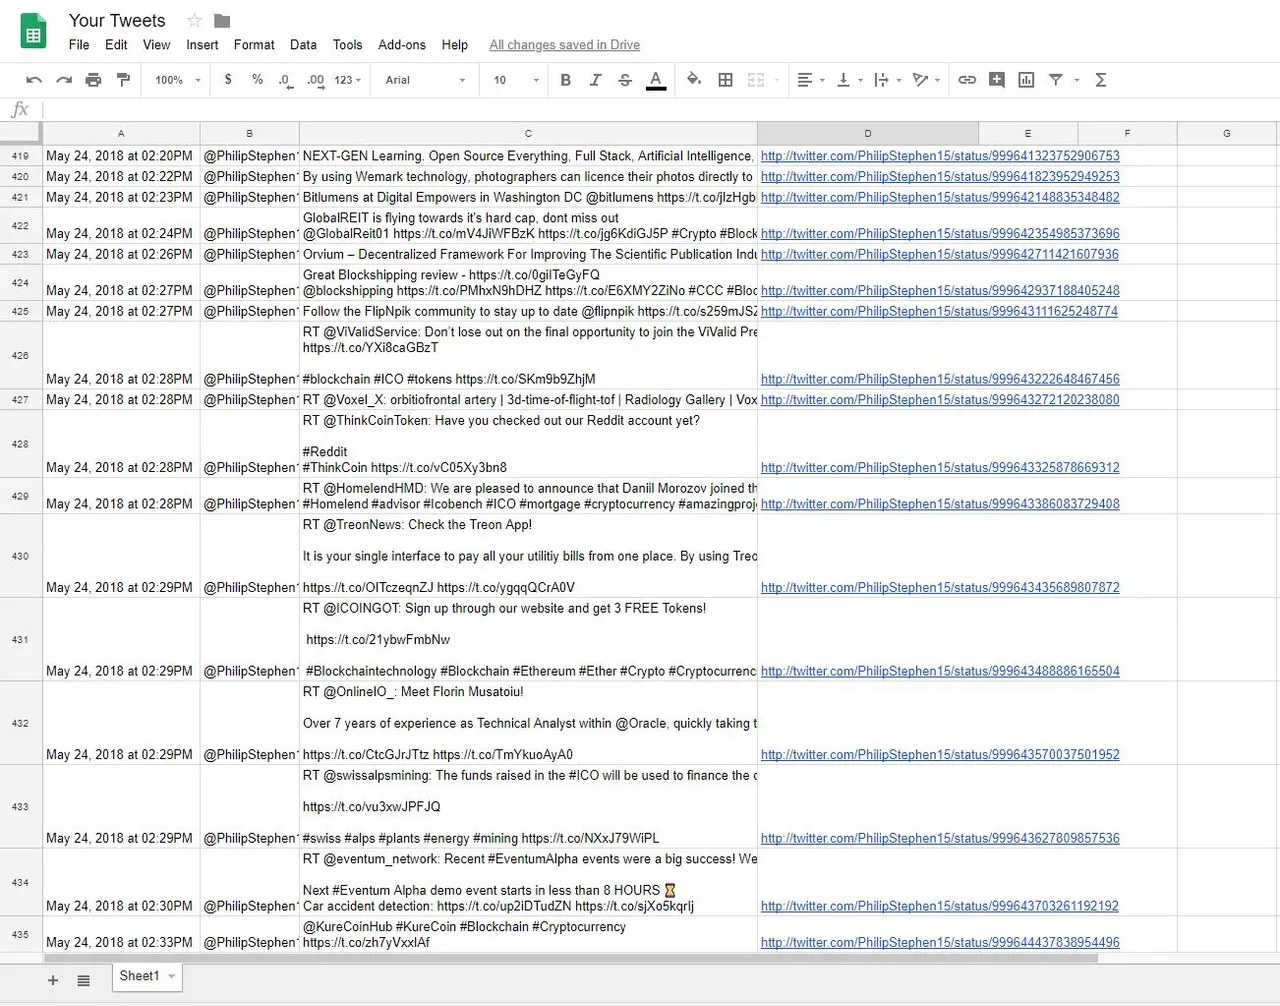Image resolution: width=1280 pixels, height=1006 pixels.
Task: Open vertical align dropdown
Action: click(x=849, y=80)
